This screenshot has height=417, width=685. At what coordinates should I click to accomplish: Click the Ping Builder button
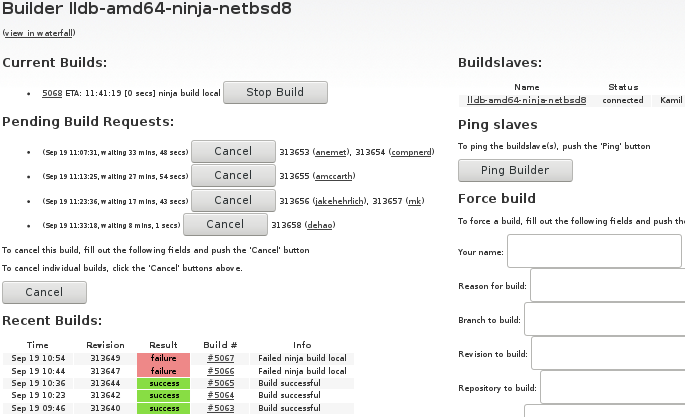pyautogui.click(x=515, y=170)
